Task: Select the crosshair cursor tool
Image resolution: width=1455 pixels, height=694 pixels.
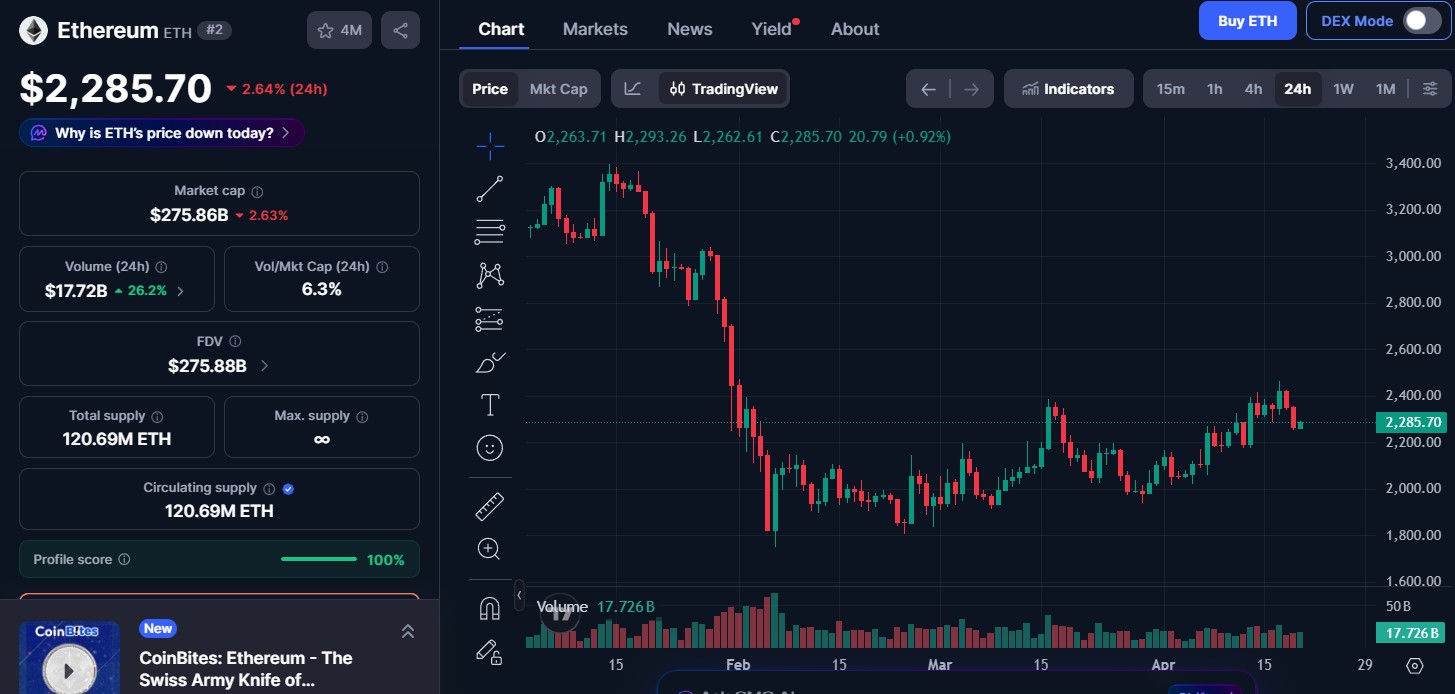Action: click(x=489, y=146)
